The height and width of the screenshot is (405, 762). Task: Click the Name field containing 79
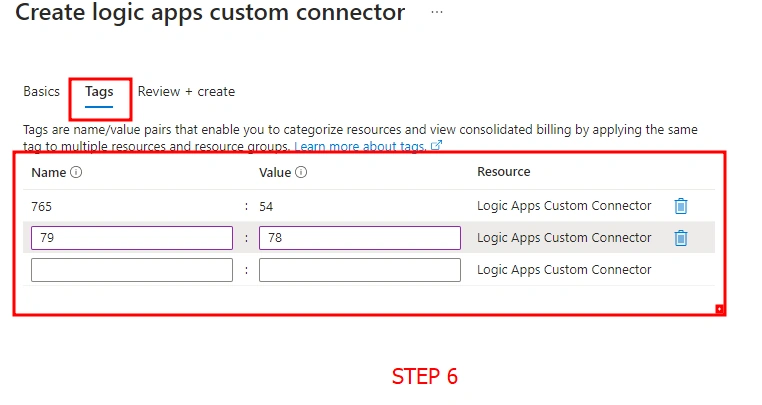coord(132,238)
